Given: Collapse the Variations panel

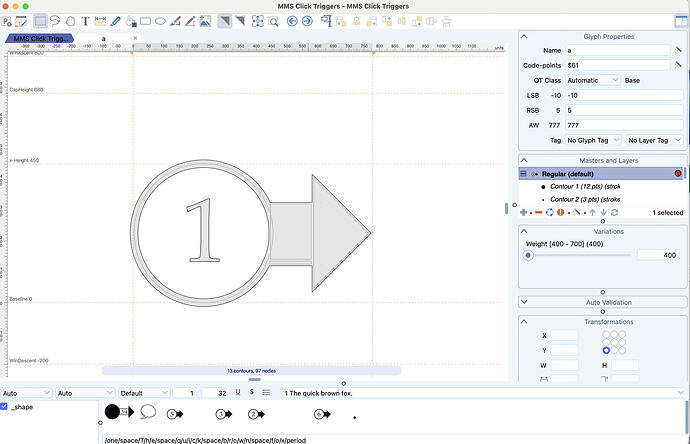Looking at the screenshot, I should pos(524,231).
